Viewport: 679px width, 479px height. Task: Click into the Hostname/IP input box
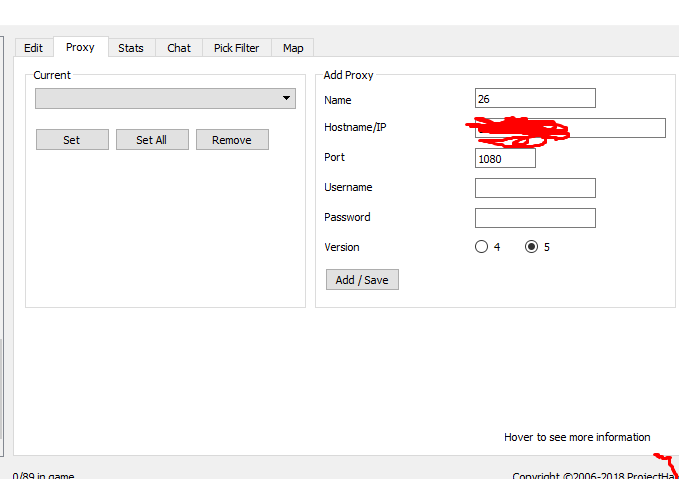[x=615, y=128]
